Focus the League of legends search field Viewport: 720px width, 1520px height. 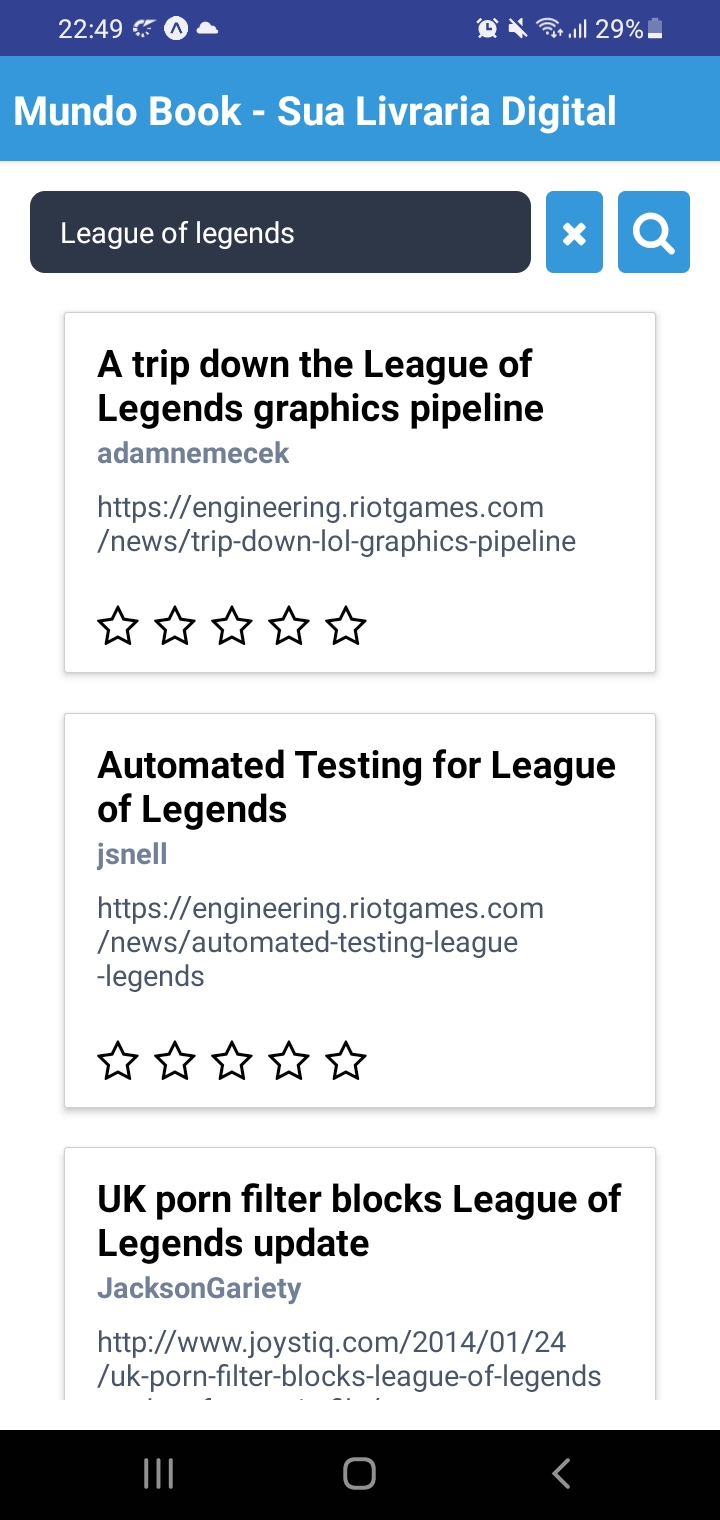(280, 232)
